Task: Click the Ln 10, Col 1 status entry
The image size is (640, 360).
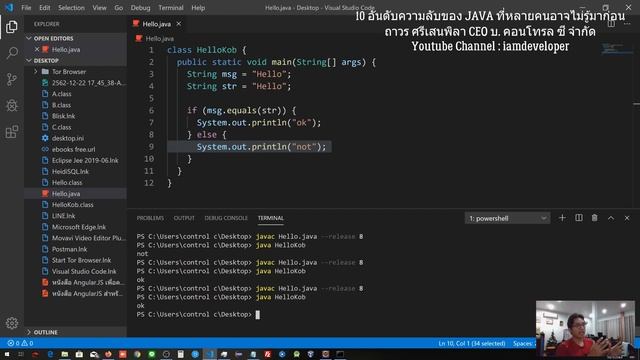Action: click(x=472, y=344)
